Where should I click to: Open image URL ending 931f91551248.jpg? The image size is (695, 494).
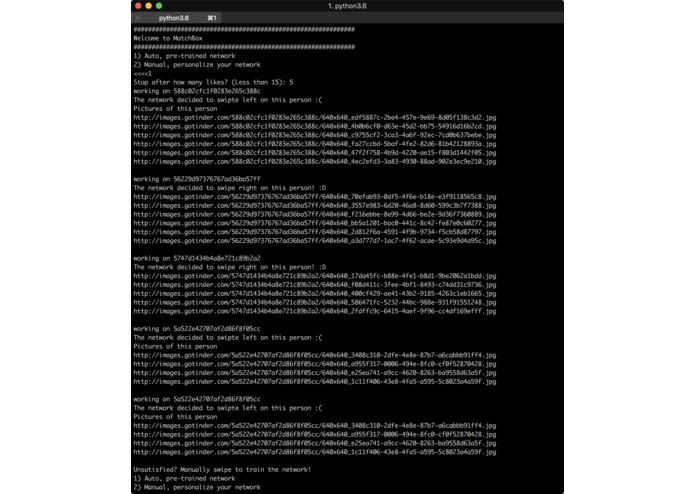point(315,303)
